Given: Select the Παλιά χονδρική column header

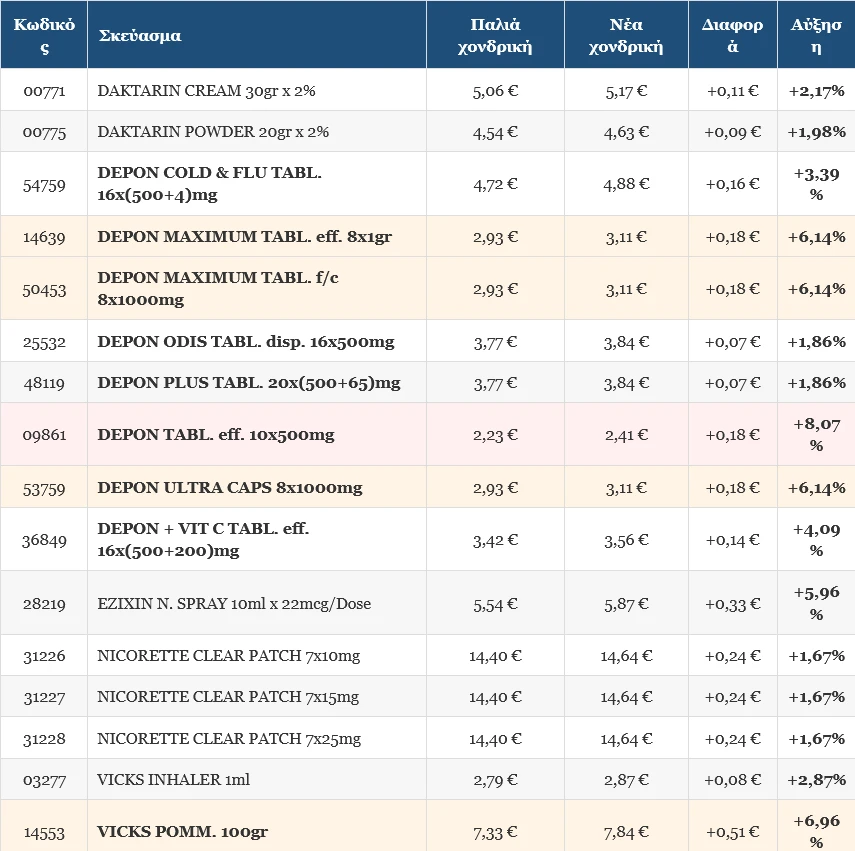Looking at the screenshot, I should tap(495, 35).
